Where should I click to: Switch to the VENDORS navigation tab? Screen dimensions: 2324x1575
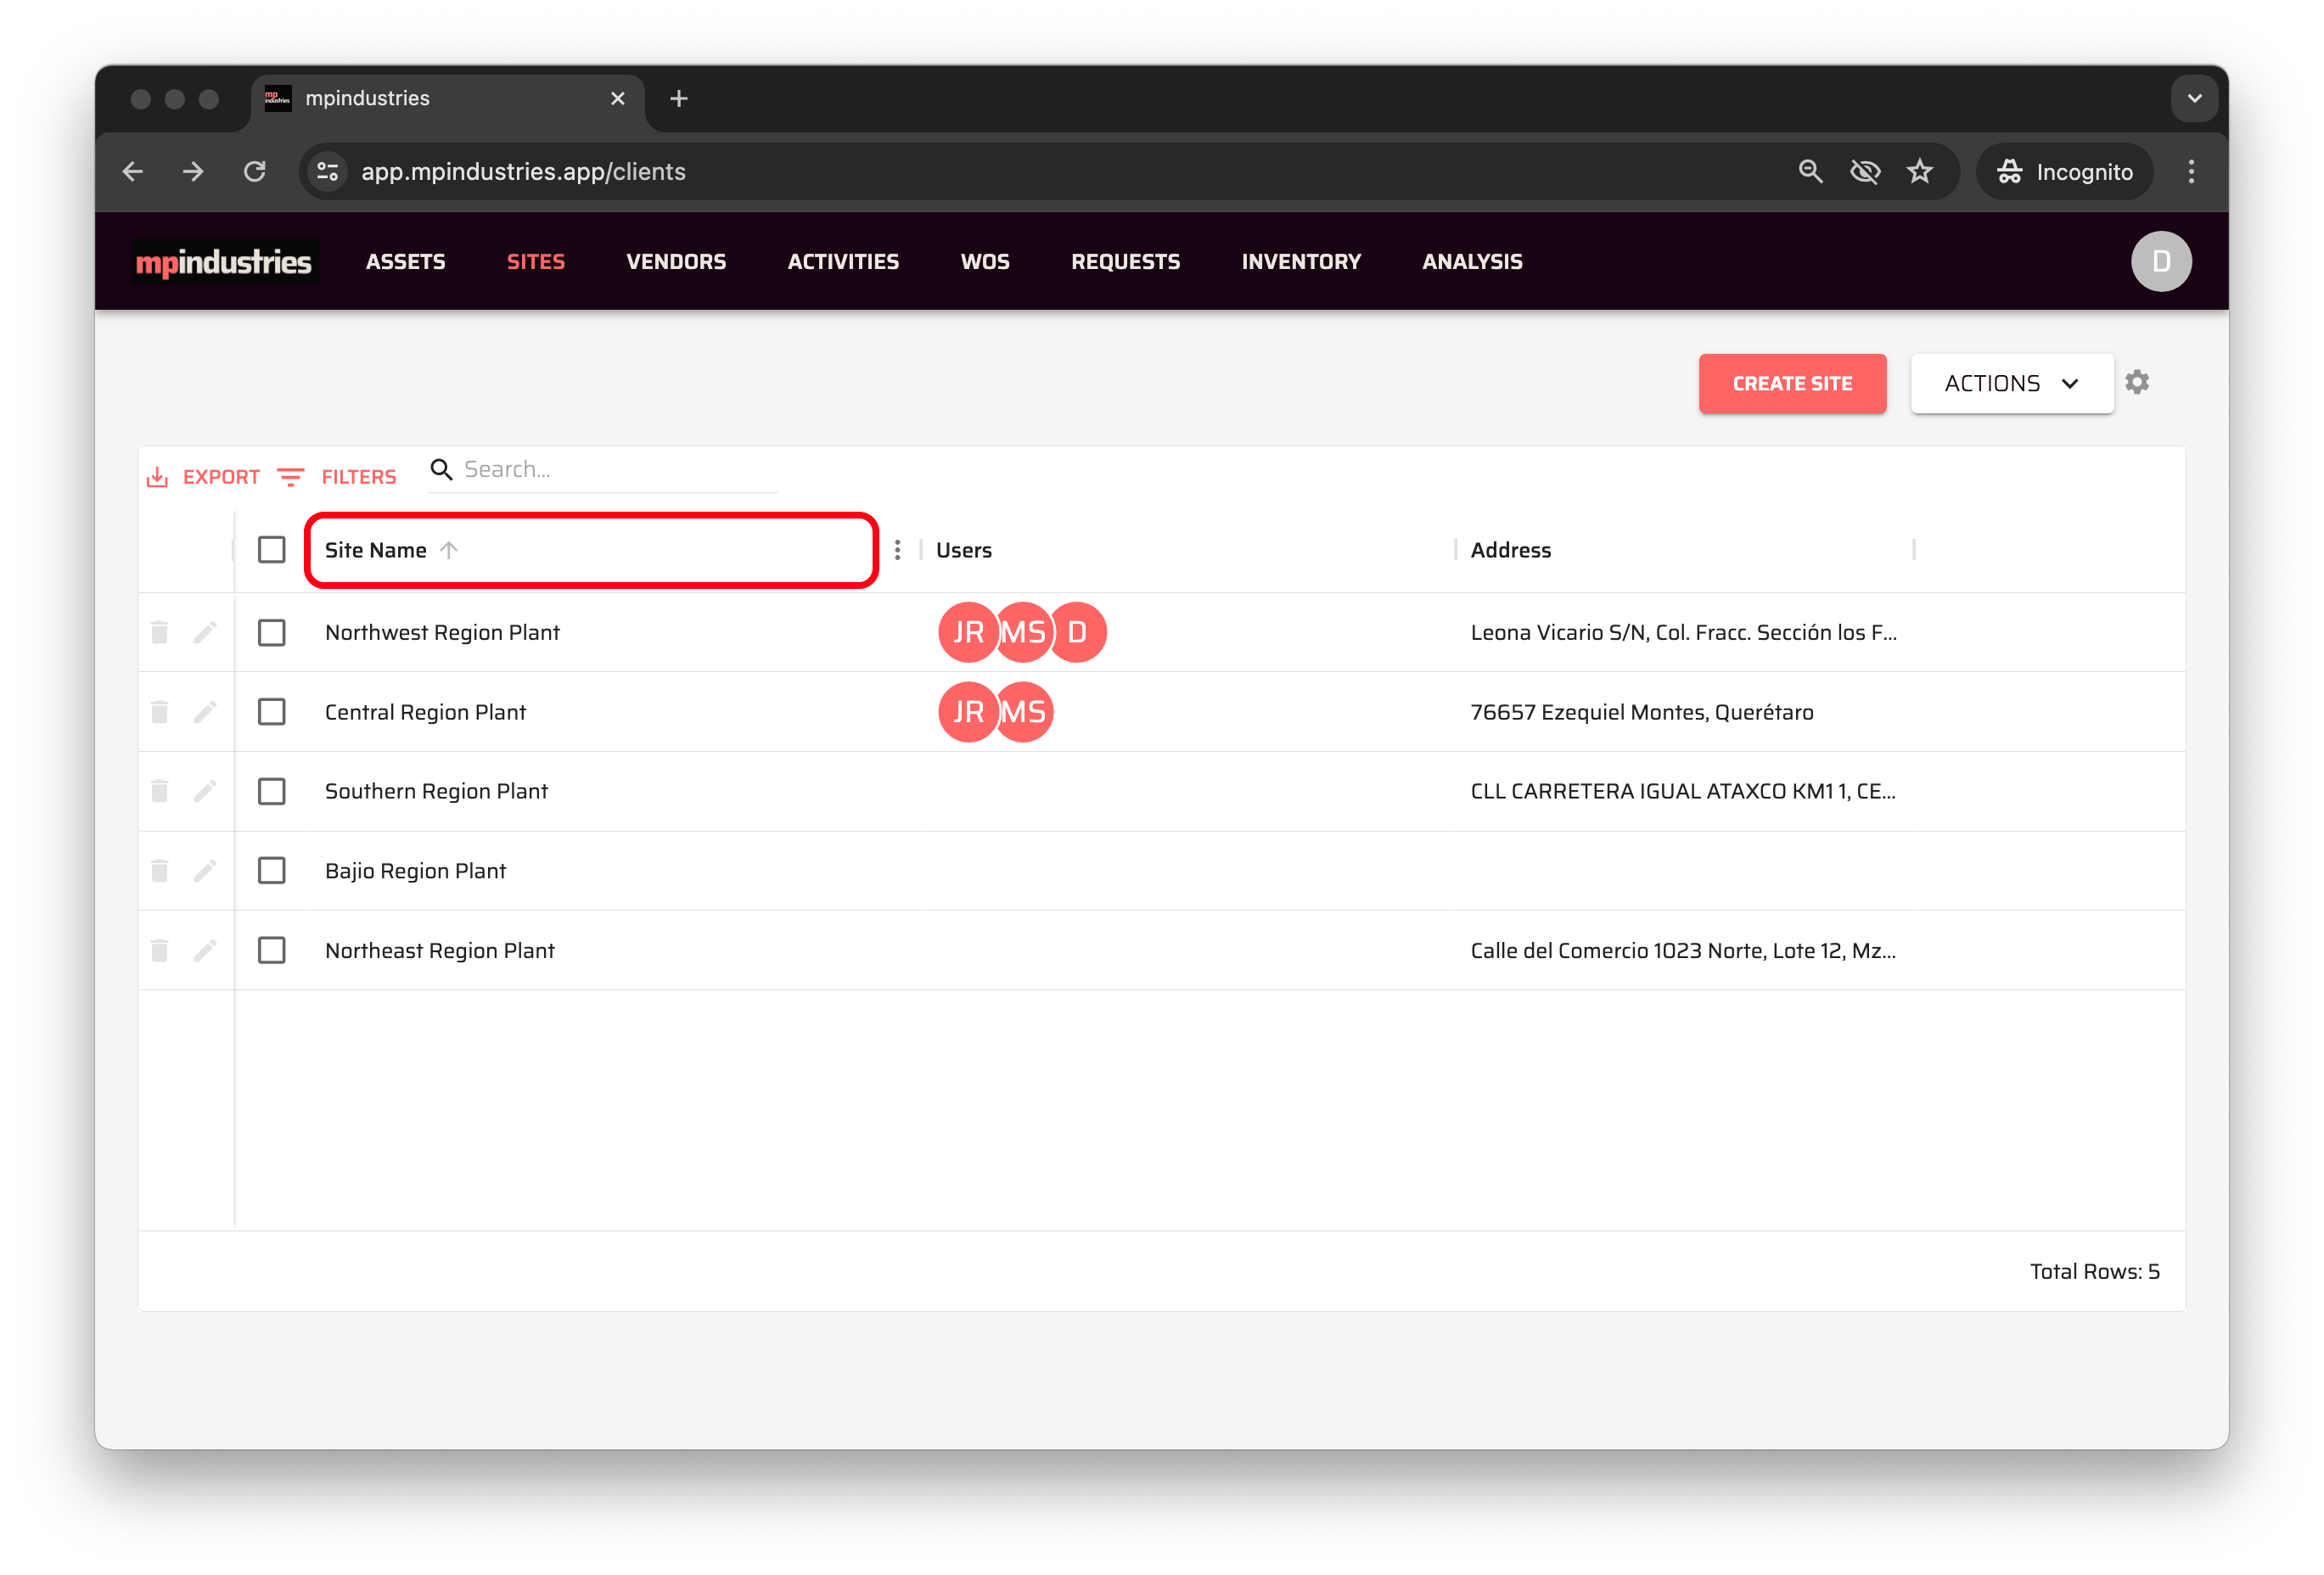click(675, 261)
